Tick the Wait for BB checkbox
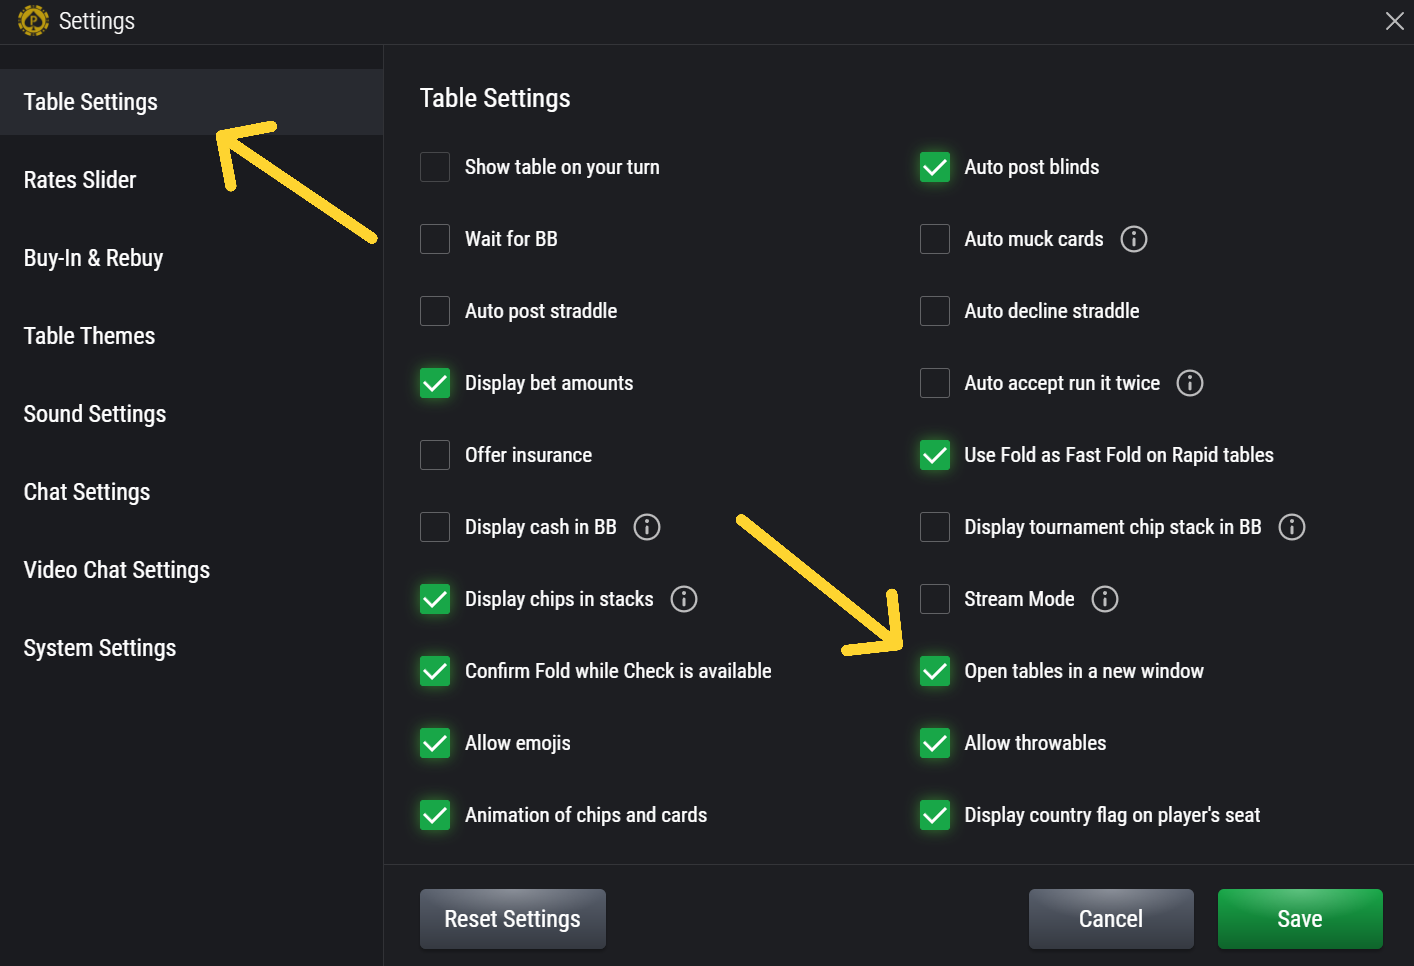The image size is (1414, 966). 435,239
